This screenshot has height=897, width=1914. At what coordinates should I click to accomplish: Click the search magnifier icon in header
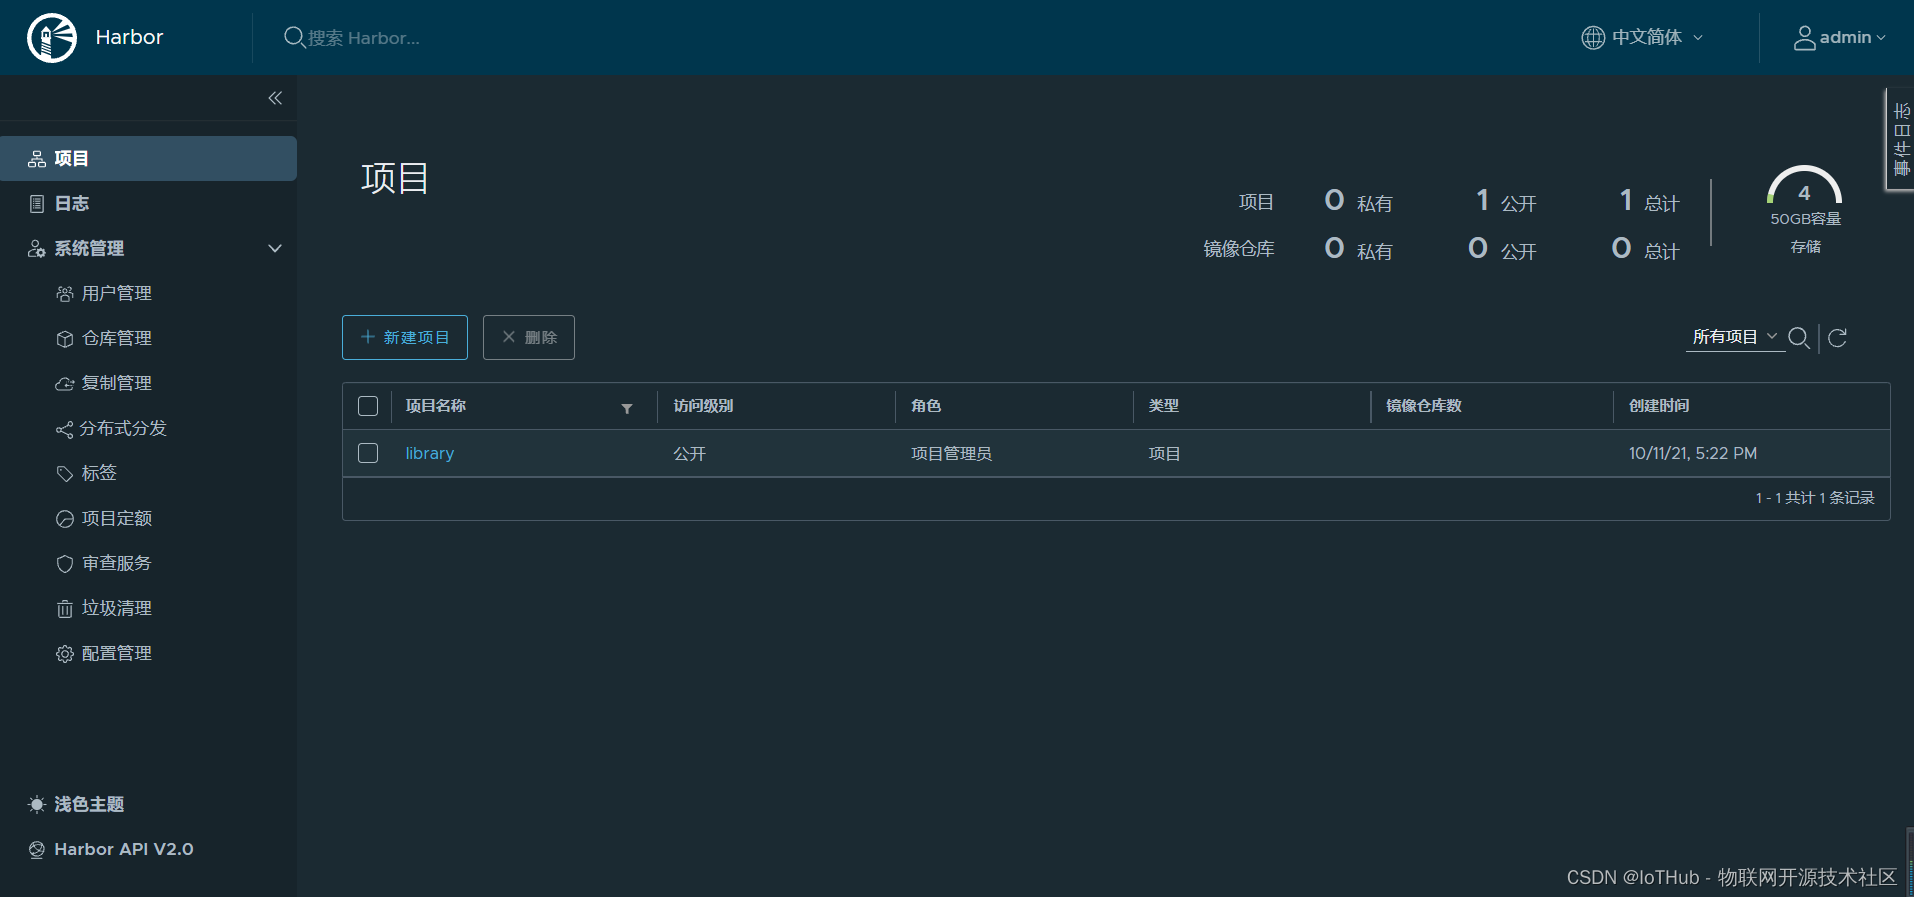[x=294, y=37]
